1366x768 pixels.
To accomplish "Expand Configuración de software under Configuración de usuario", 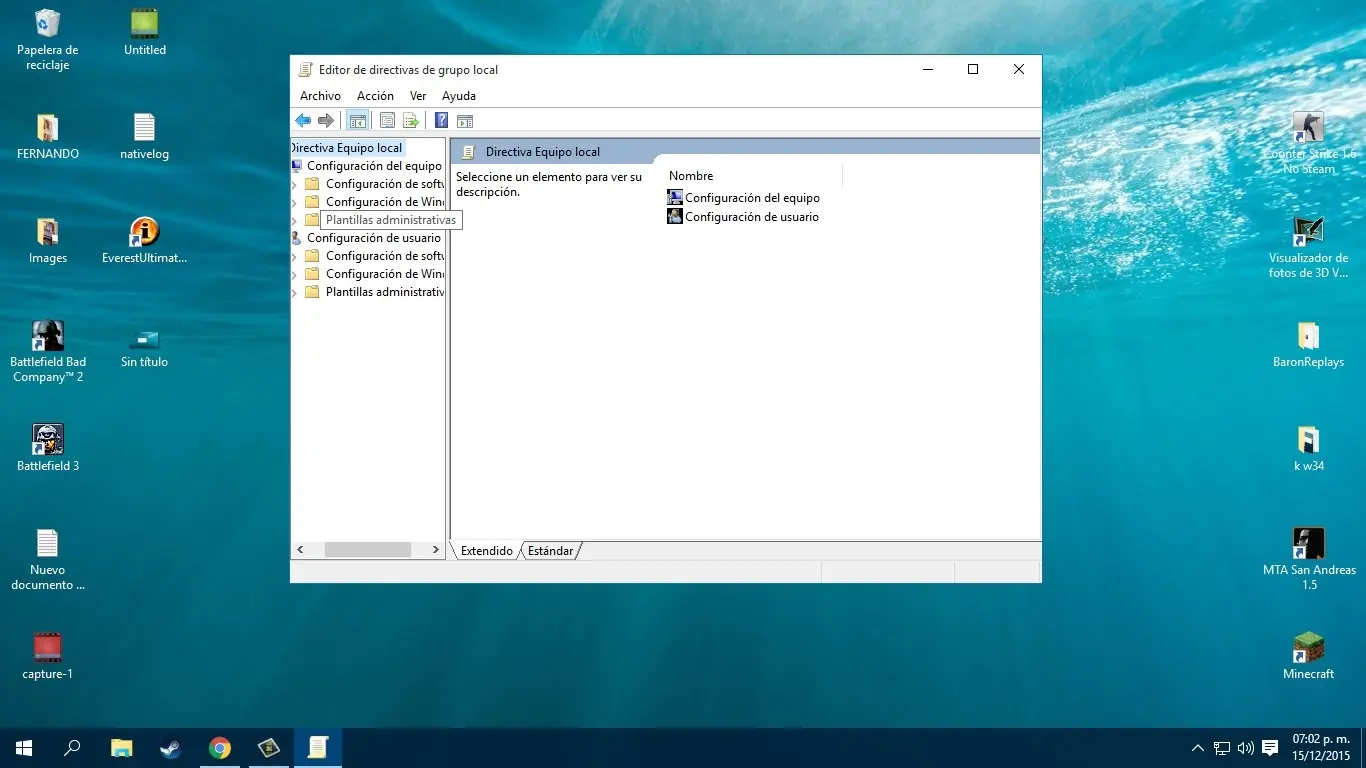I will [x=295, y=256].
